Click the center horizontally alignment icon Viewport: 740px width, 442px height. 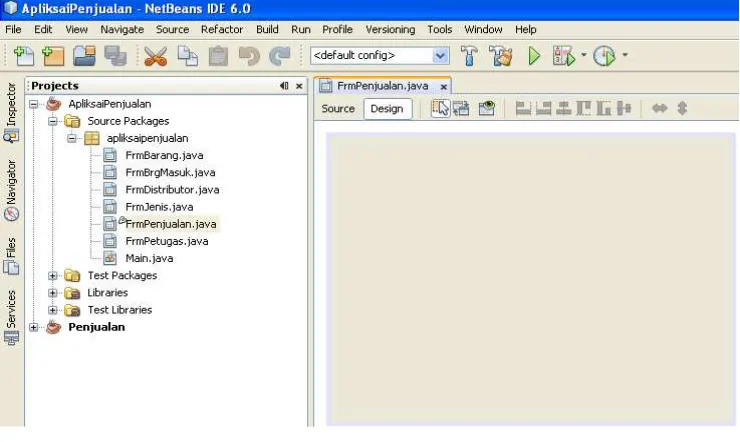[x=563, y=108]
